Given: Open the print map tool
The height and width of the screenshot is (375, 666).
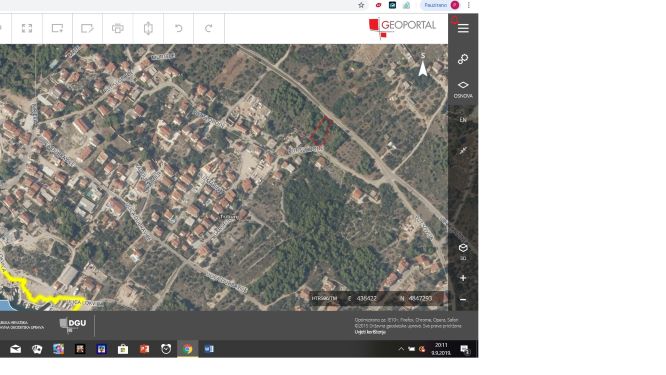Looking at the screenshot, I should [118, 28].
